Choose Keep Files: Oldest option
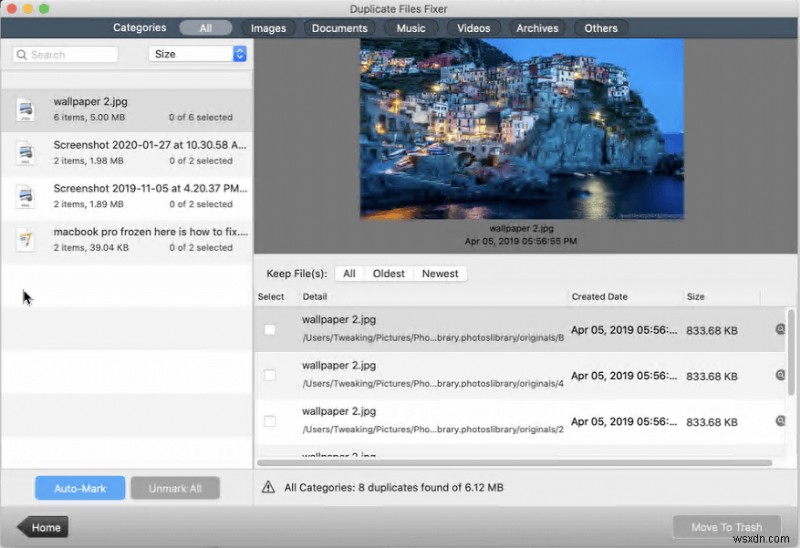The width and height of the screenshot is (800, 548). [x=389, y=273]
